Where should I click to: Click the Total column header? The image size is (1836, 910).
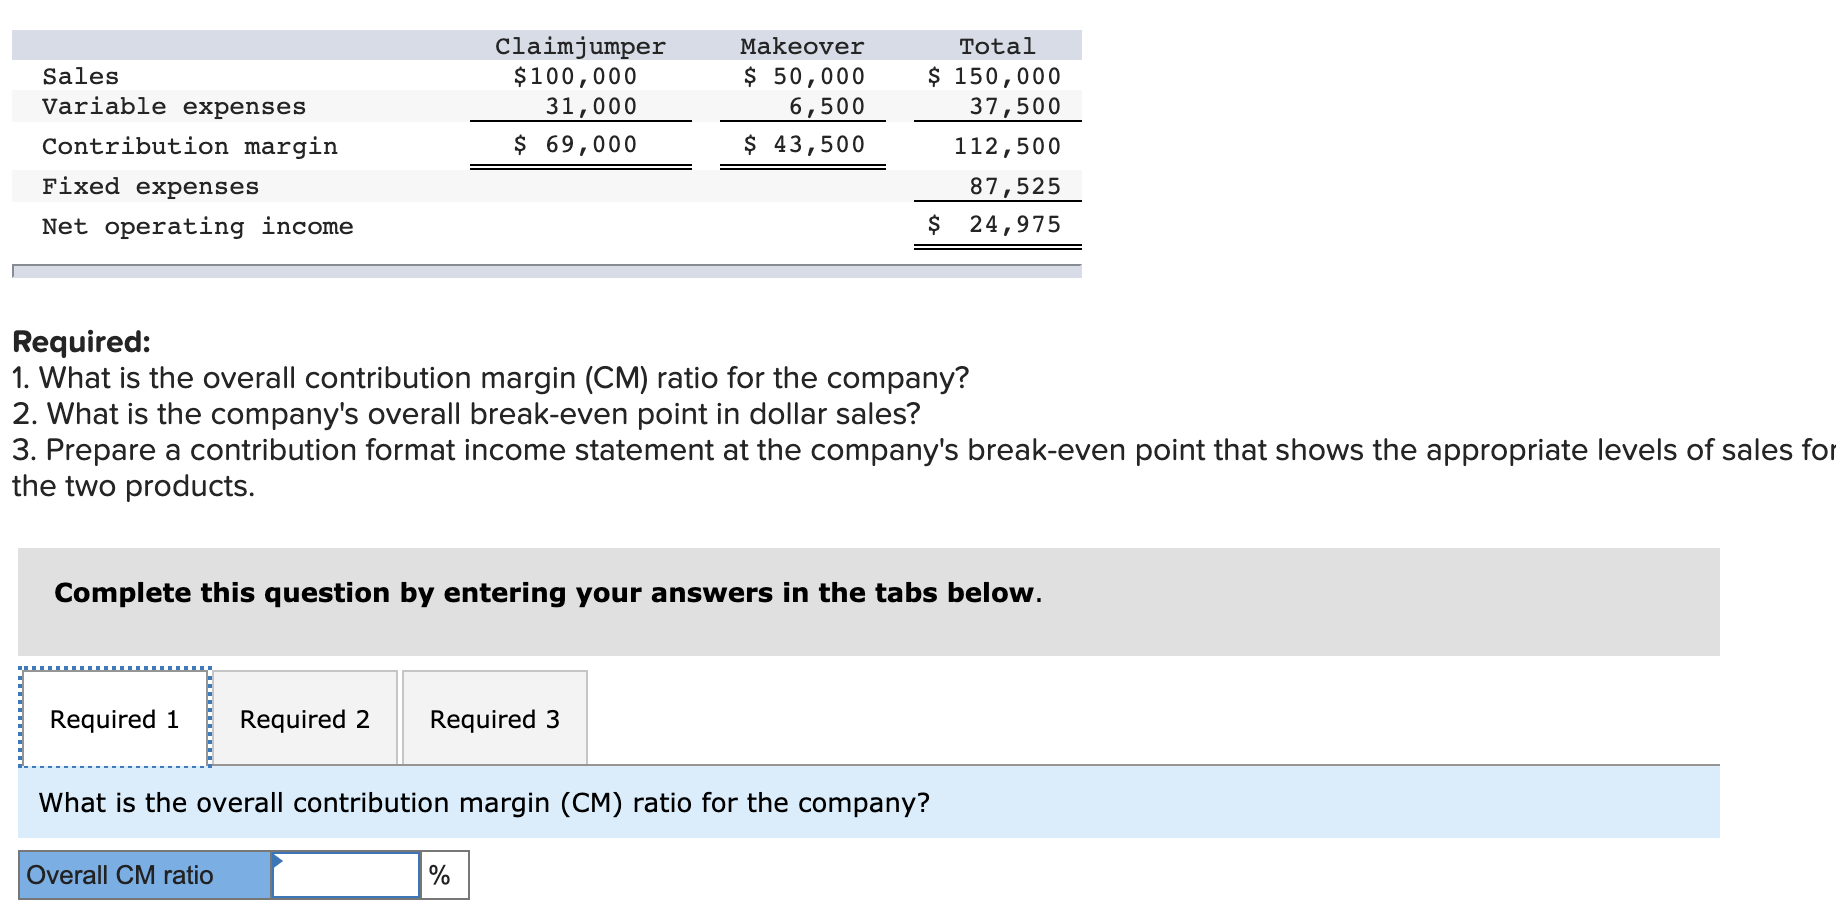(x=997, y=45)
